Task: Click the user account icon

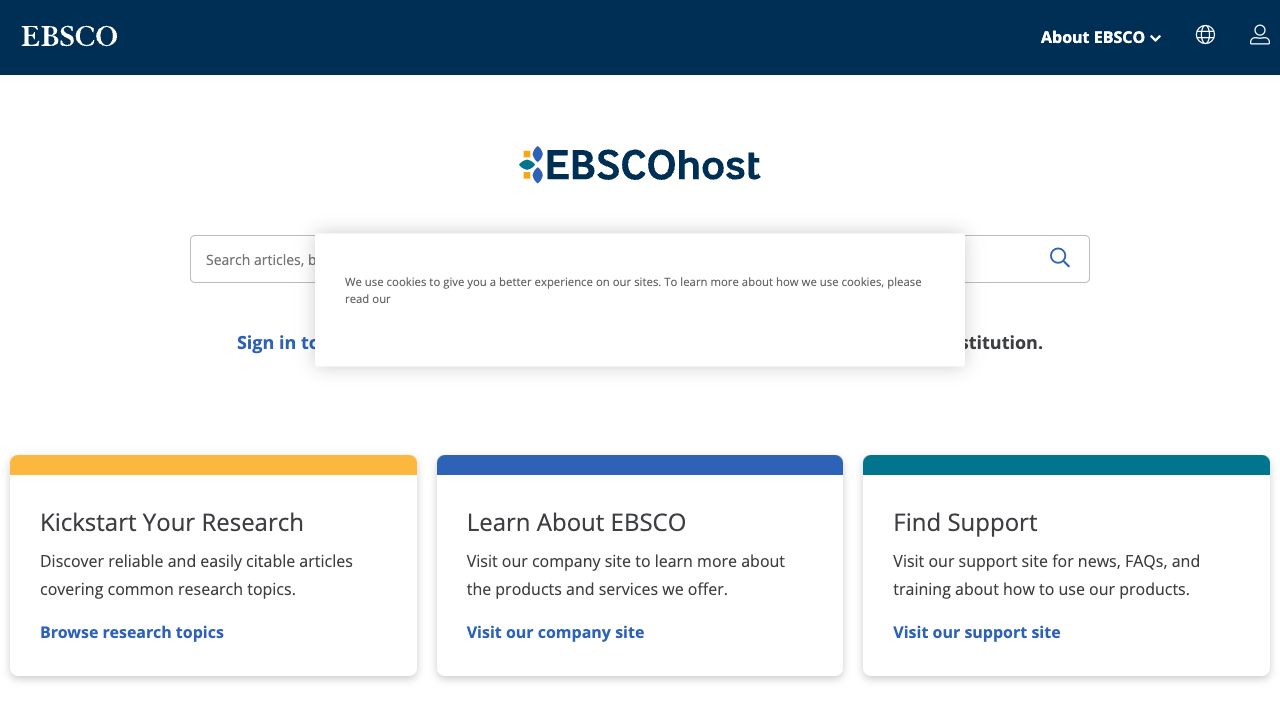Action: click(x=1259, y=35)
